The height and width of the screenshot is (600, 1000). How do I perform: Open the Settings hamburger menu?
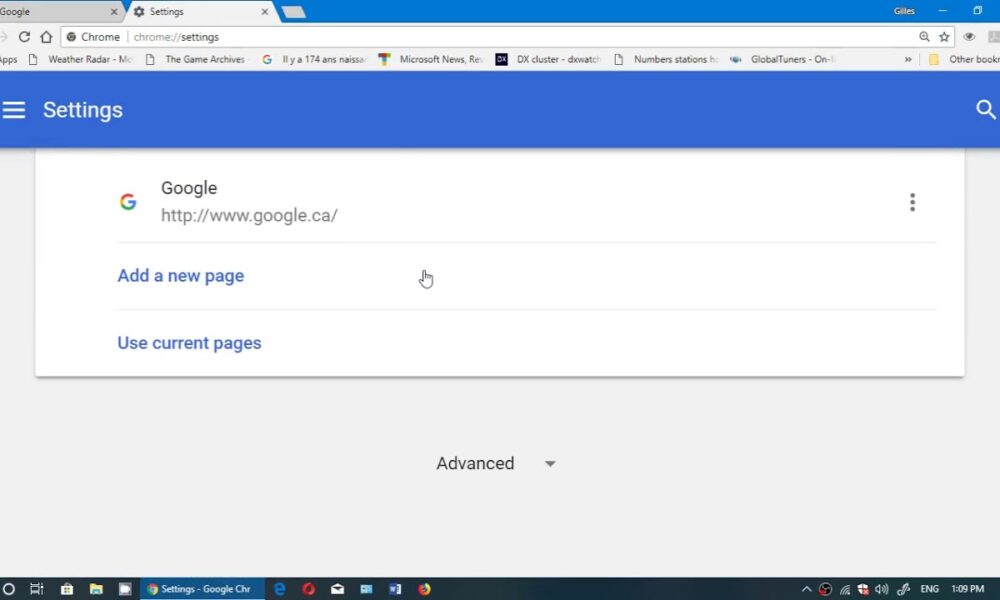[14, 110]
